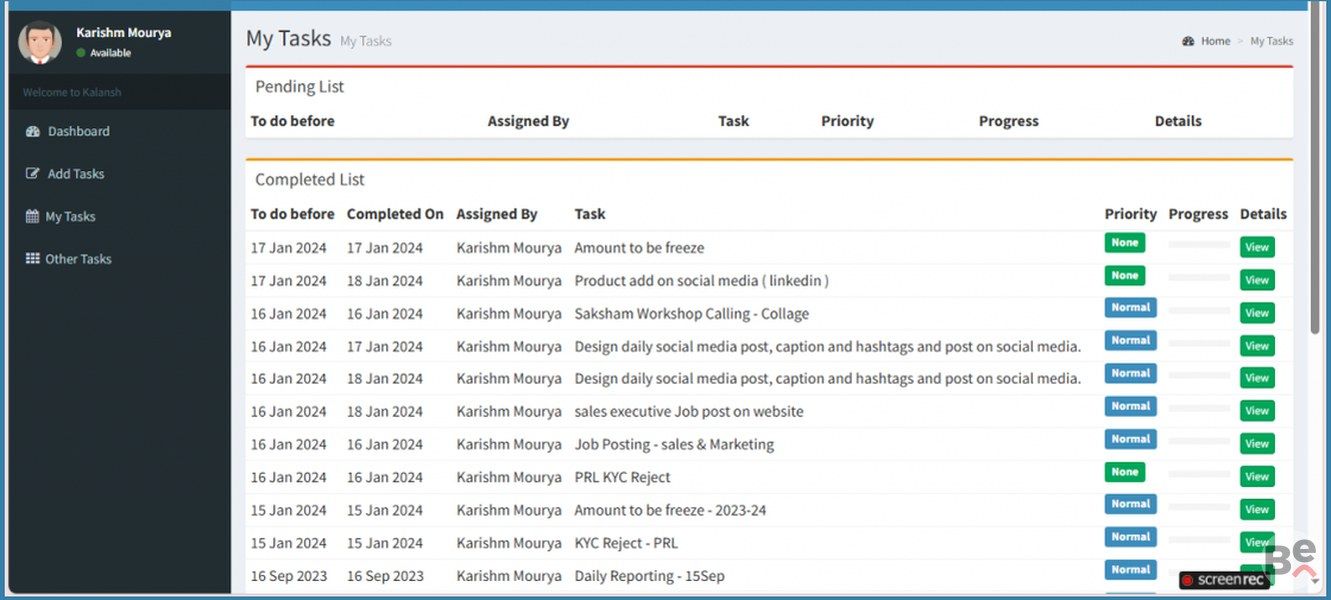Click View for Job Posting sales & Marketing
Screen dimensions: 1331x600
(x=1256, y=444)
